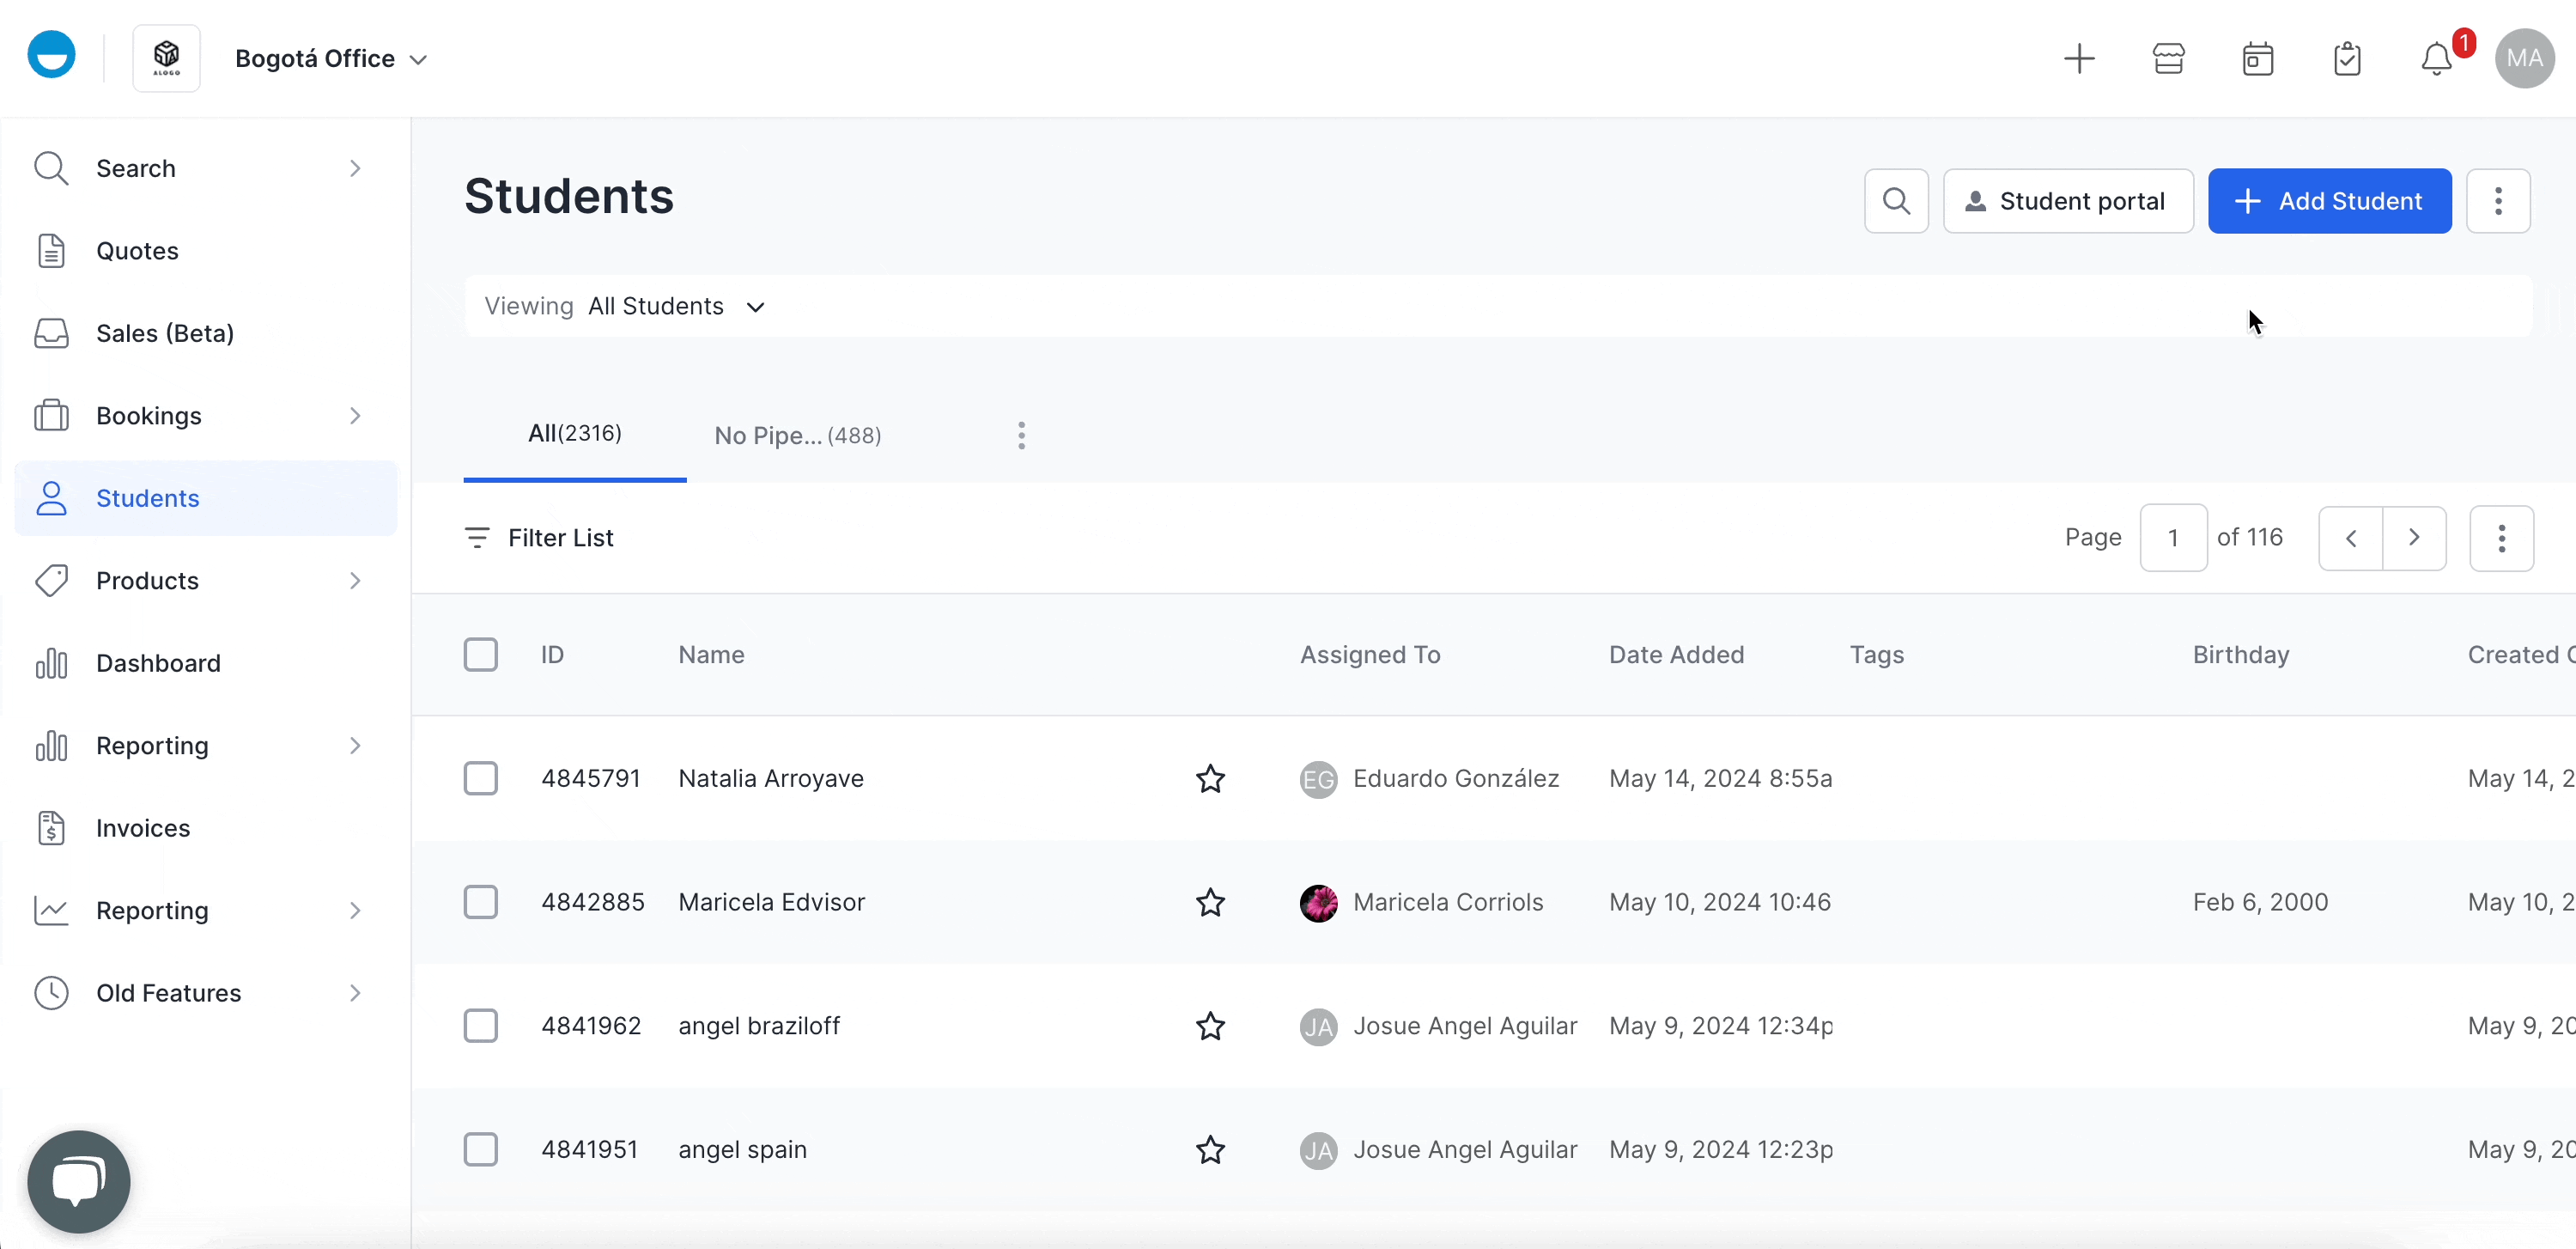Click the page number input field

[x=2172, y=538]
